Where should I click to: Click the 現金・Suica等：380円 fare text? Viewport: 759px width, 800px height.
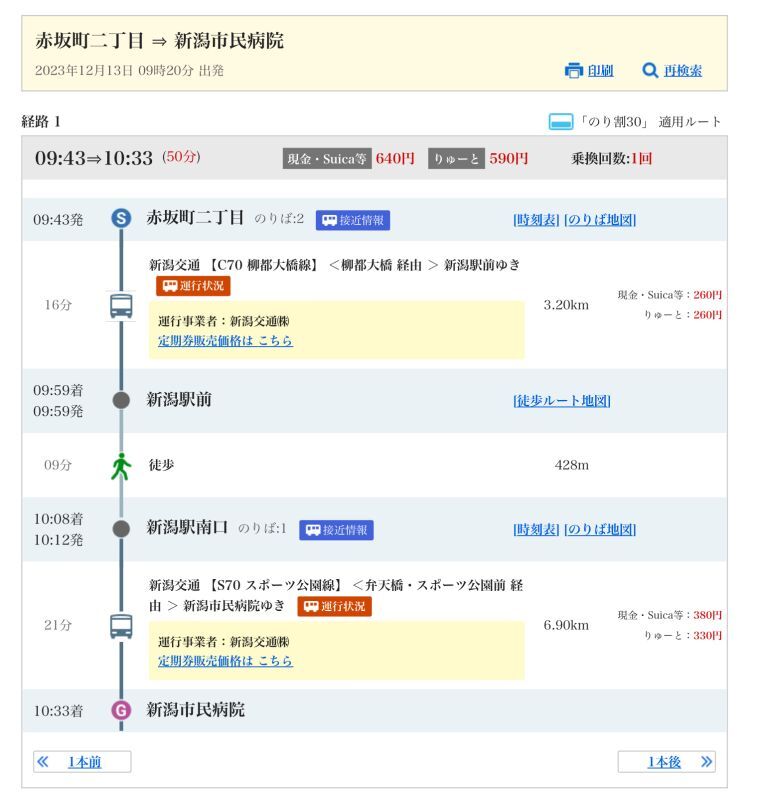[669, 615]
